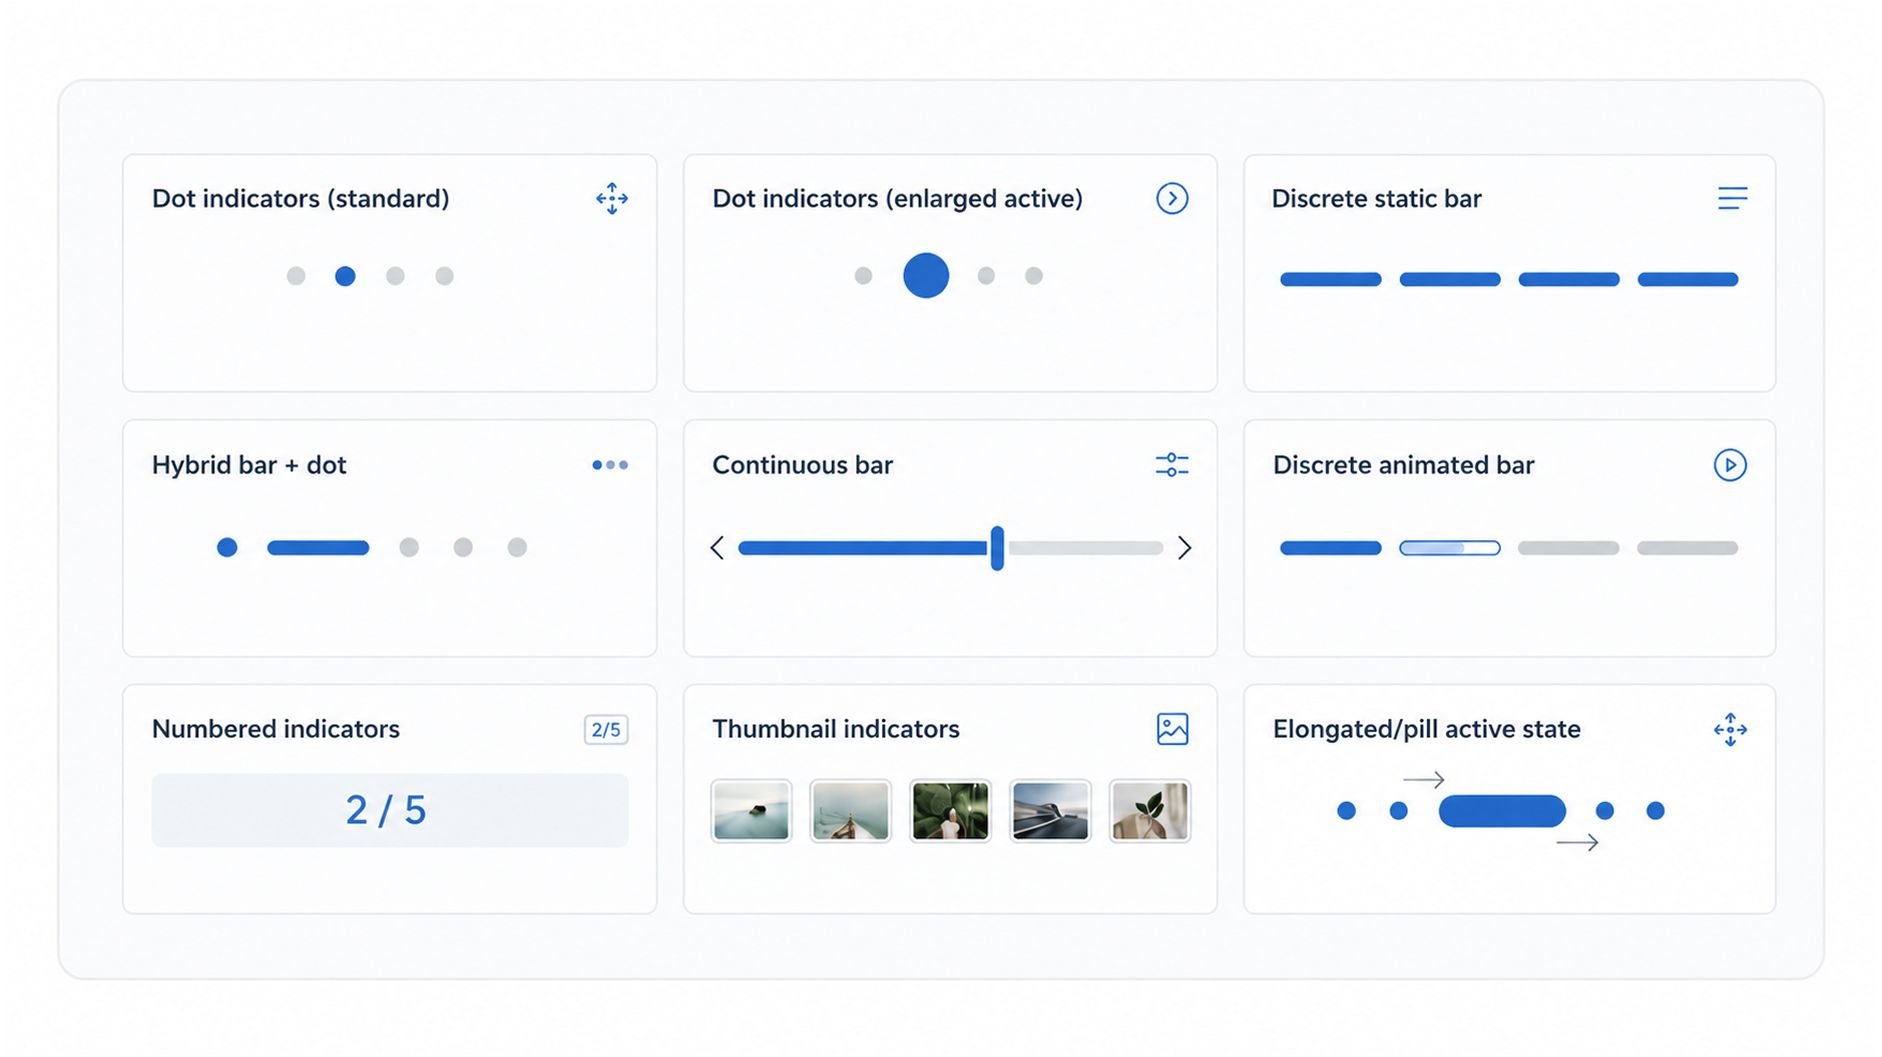
Task: Open the second thumbnail with boat on water
Action: [x=850, y=811]
